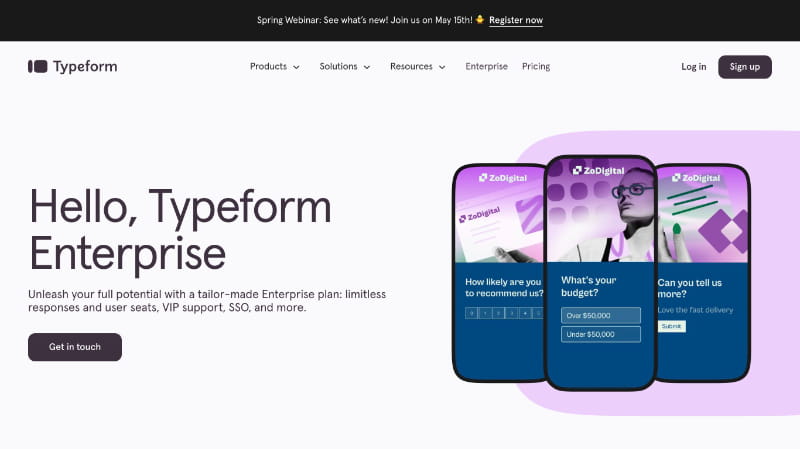Viewport: 800px width, 449px height.
Task: Open the Pricing page
Action: click(x=536, y=66)
